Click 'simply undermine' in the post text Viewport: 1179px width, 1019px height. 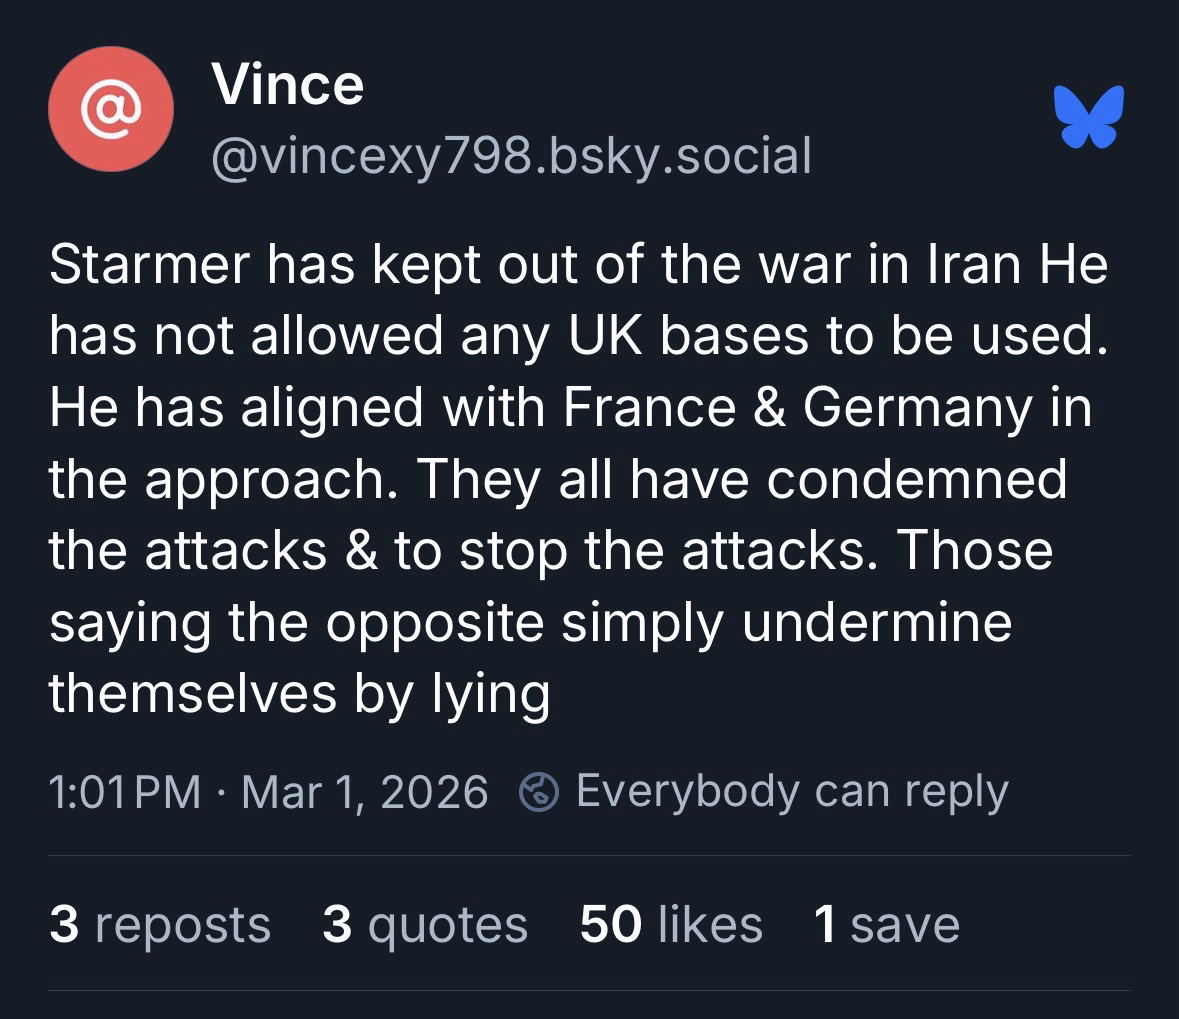click(787, 622)
